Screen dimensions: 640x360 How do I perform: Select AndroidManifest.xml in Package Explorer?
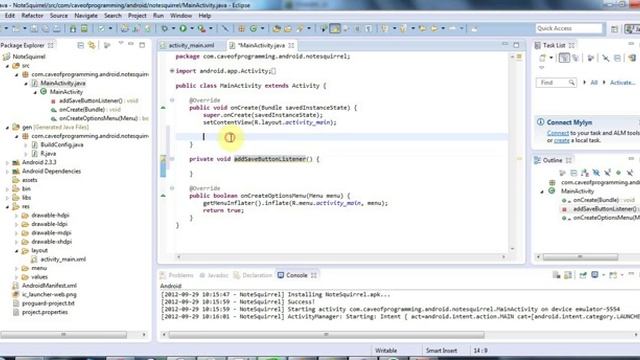point(49,286)
